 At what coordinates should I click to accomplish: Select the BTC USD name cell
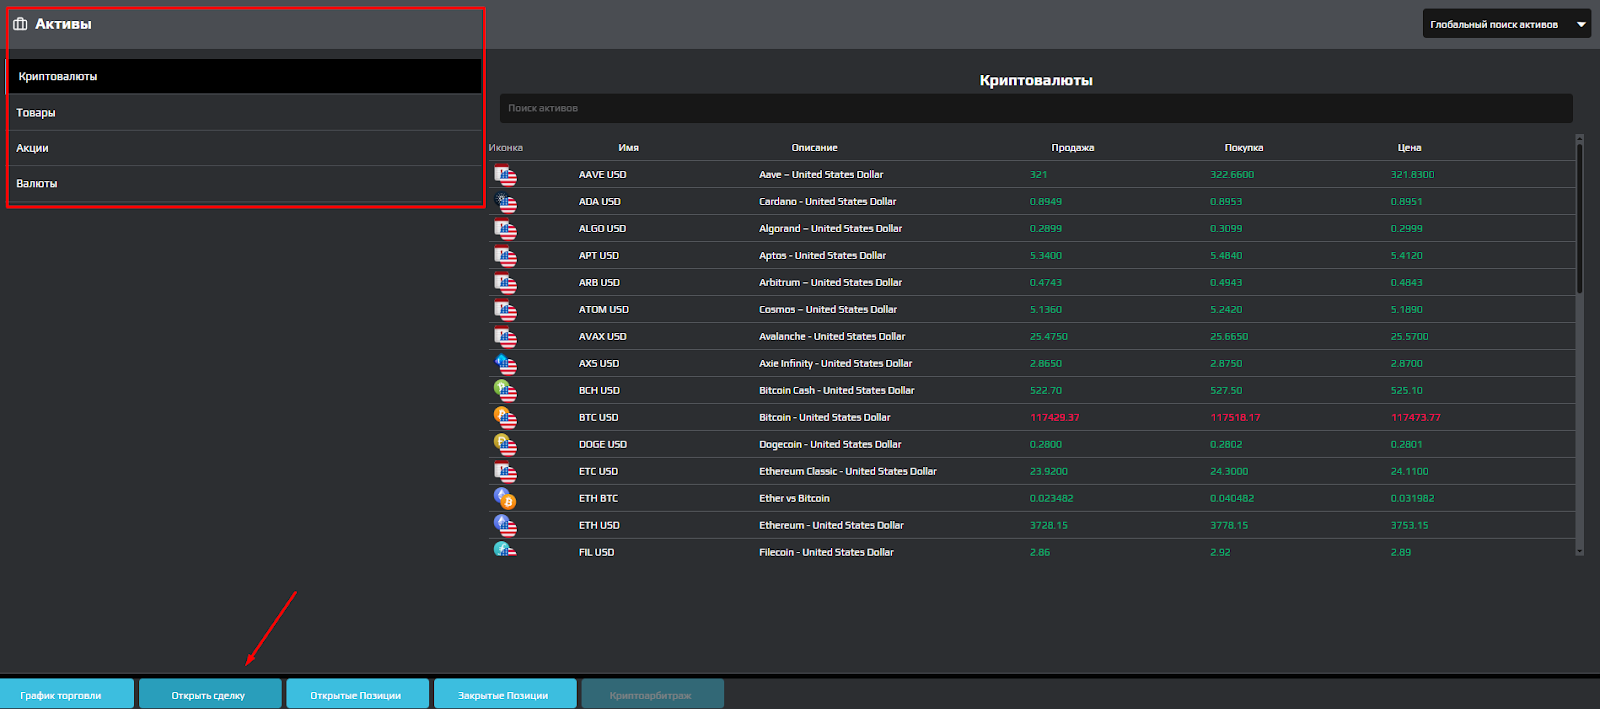(598, 418)
